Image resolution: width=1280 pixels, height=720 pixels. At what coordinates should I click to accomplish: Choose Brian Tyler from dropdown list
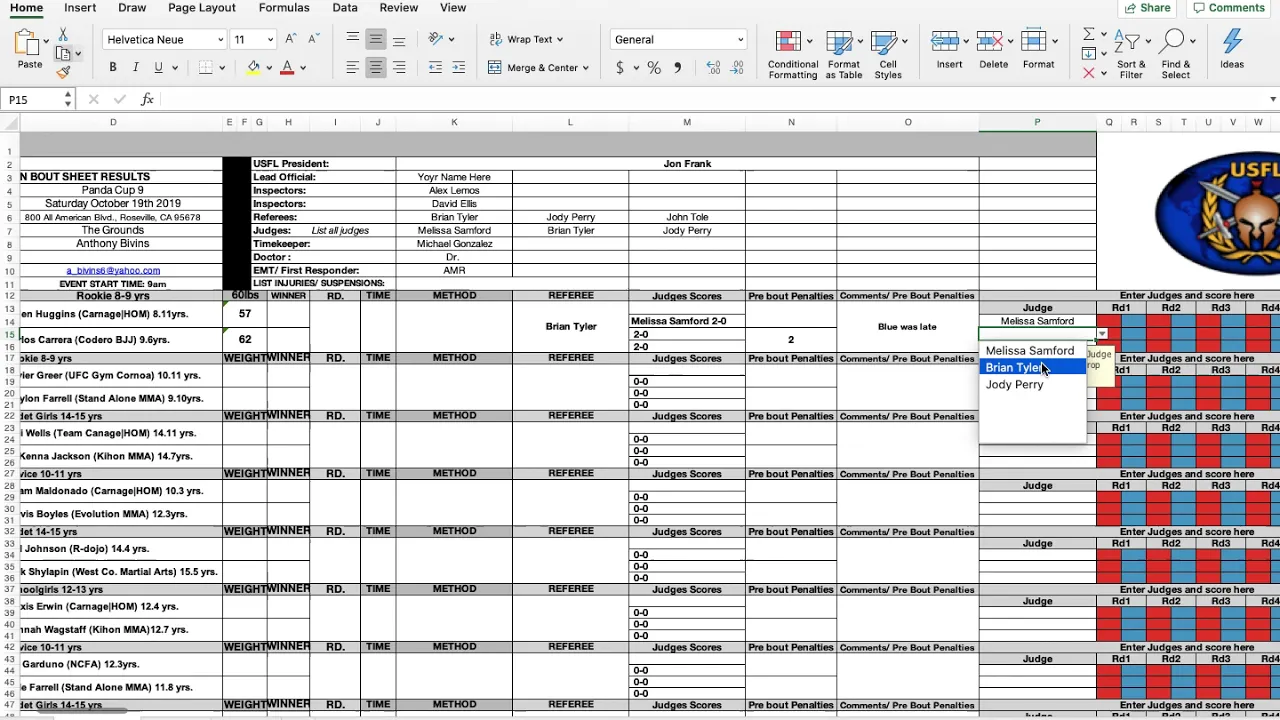coord(1031,368)
